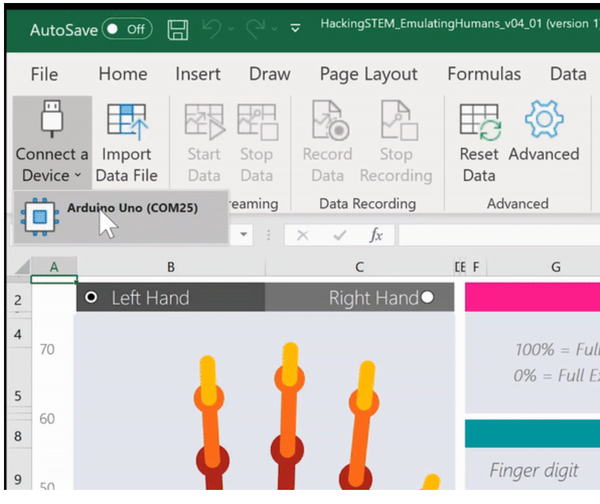Select column G header
Image resolution: width=600 pixels, height=504 pixels.
coord(555,267)
